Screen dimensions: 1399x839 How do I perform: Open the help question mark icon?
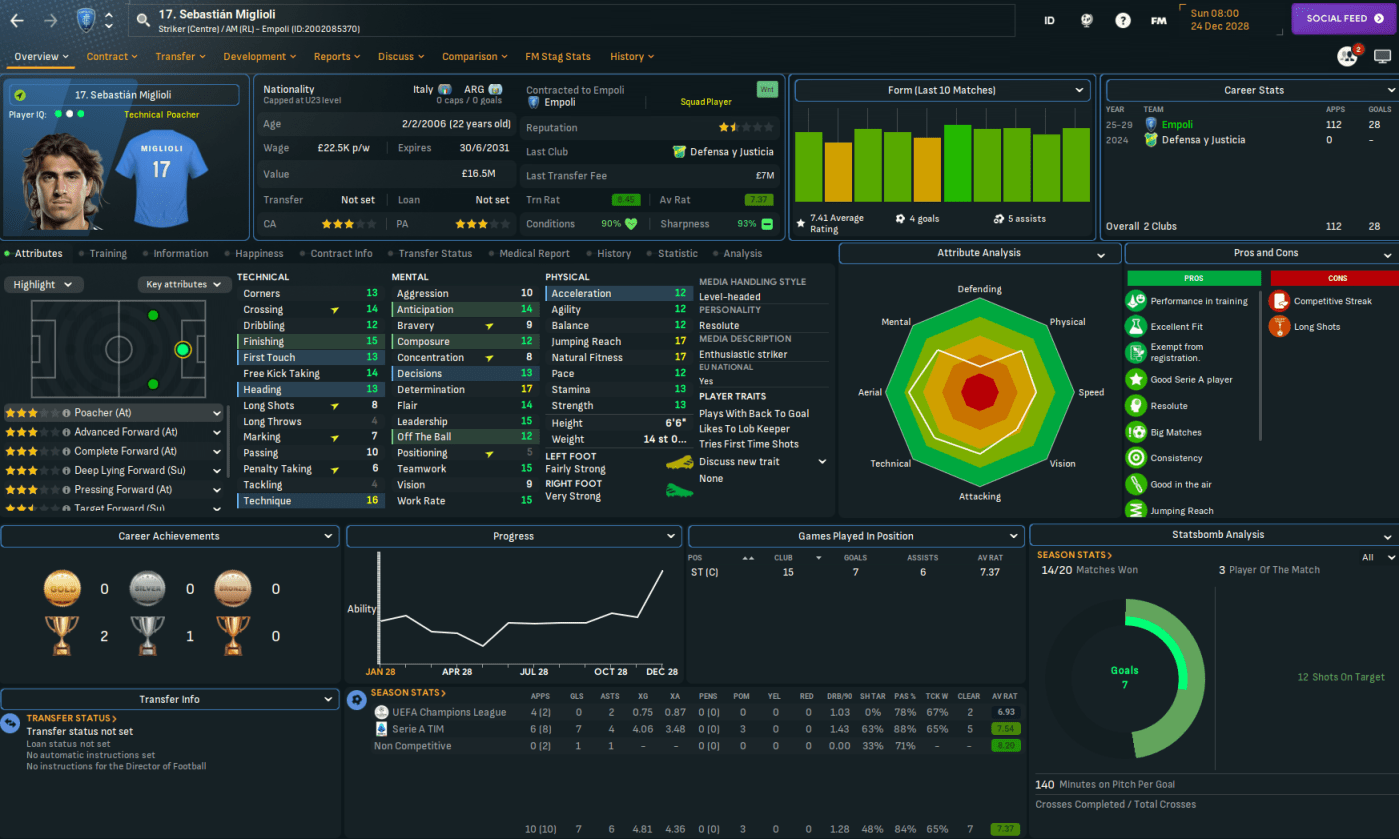[x=1123, y=20]
